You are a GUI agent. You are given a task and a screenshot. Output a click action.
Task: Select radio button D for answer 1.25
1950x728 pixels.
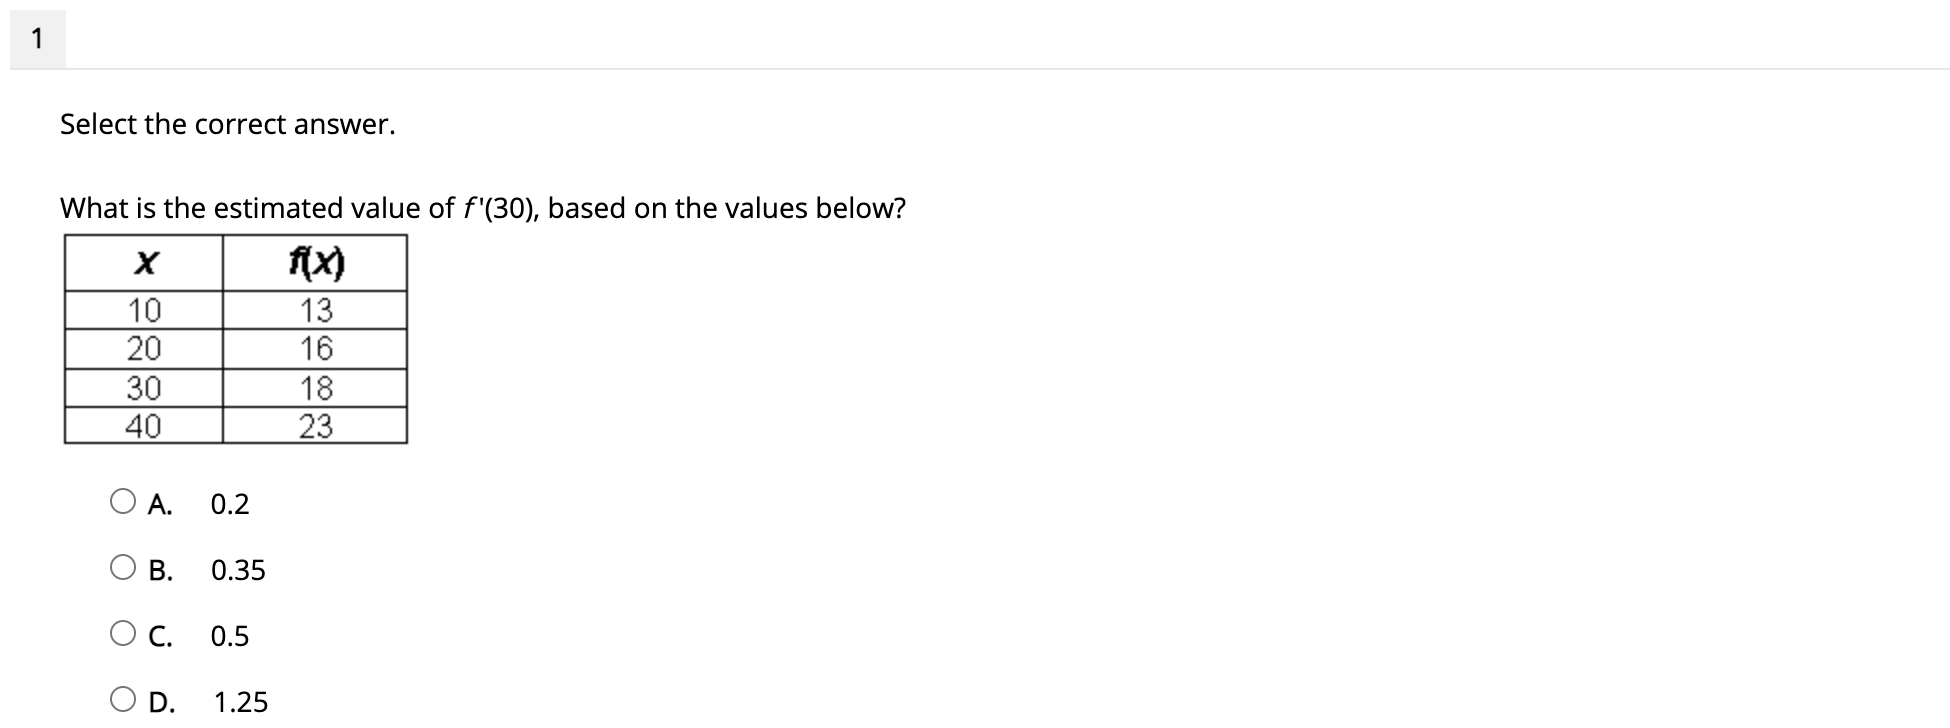pyautogui.click(x=124, y=700)
